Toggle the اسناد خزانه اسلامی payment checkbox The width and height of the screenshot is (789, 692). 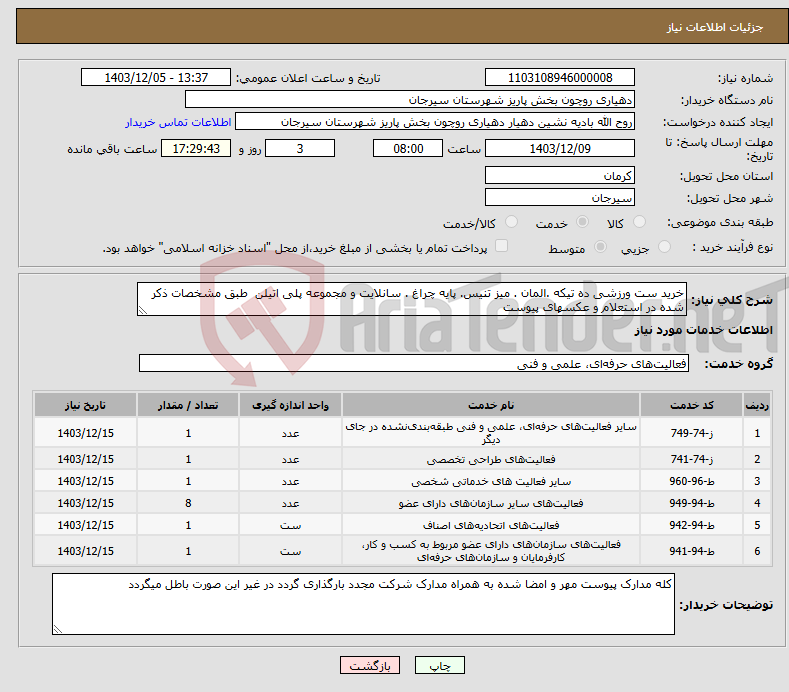pos(501,246)
